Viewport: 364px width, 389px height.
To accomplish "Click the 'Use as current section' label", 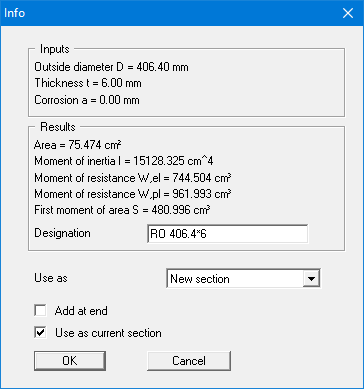I will coord(108,333).
